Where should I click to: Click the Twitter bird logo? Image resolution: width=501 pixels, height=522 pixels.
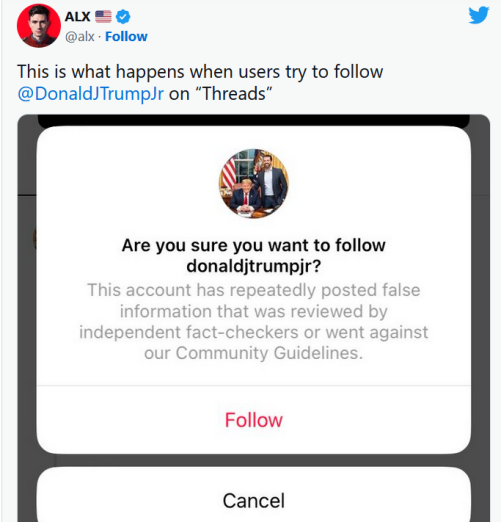[479, 15]
